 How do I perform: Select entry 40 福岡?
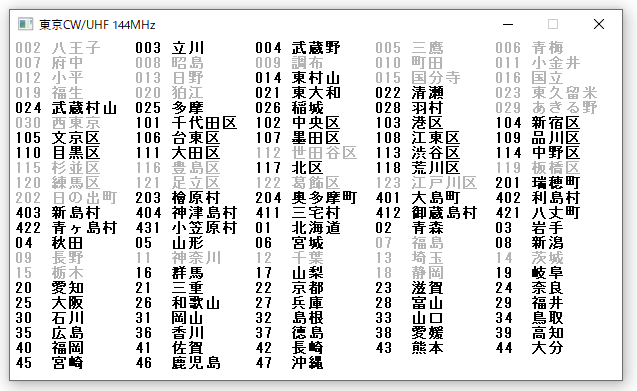49,349
